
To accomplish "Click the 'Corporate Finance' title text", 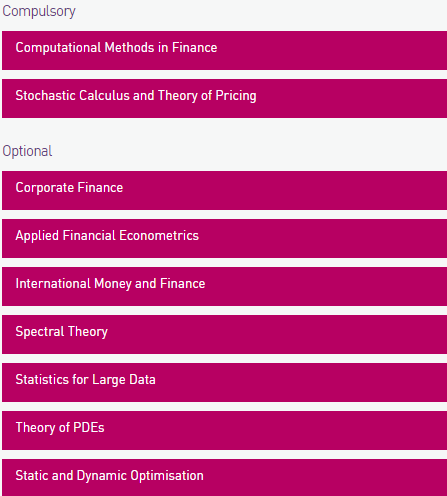I will coord(69,188).
